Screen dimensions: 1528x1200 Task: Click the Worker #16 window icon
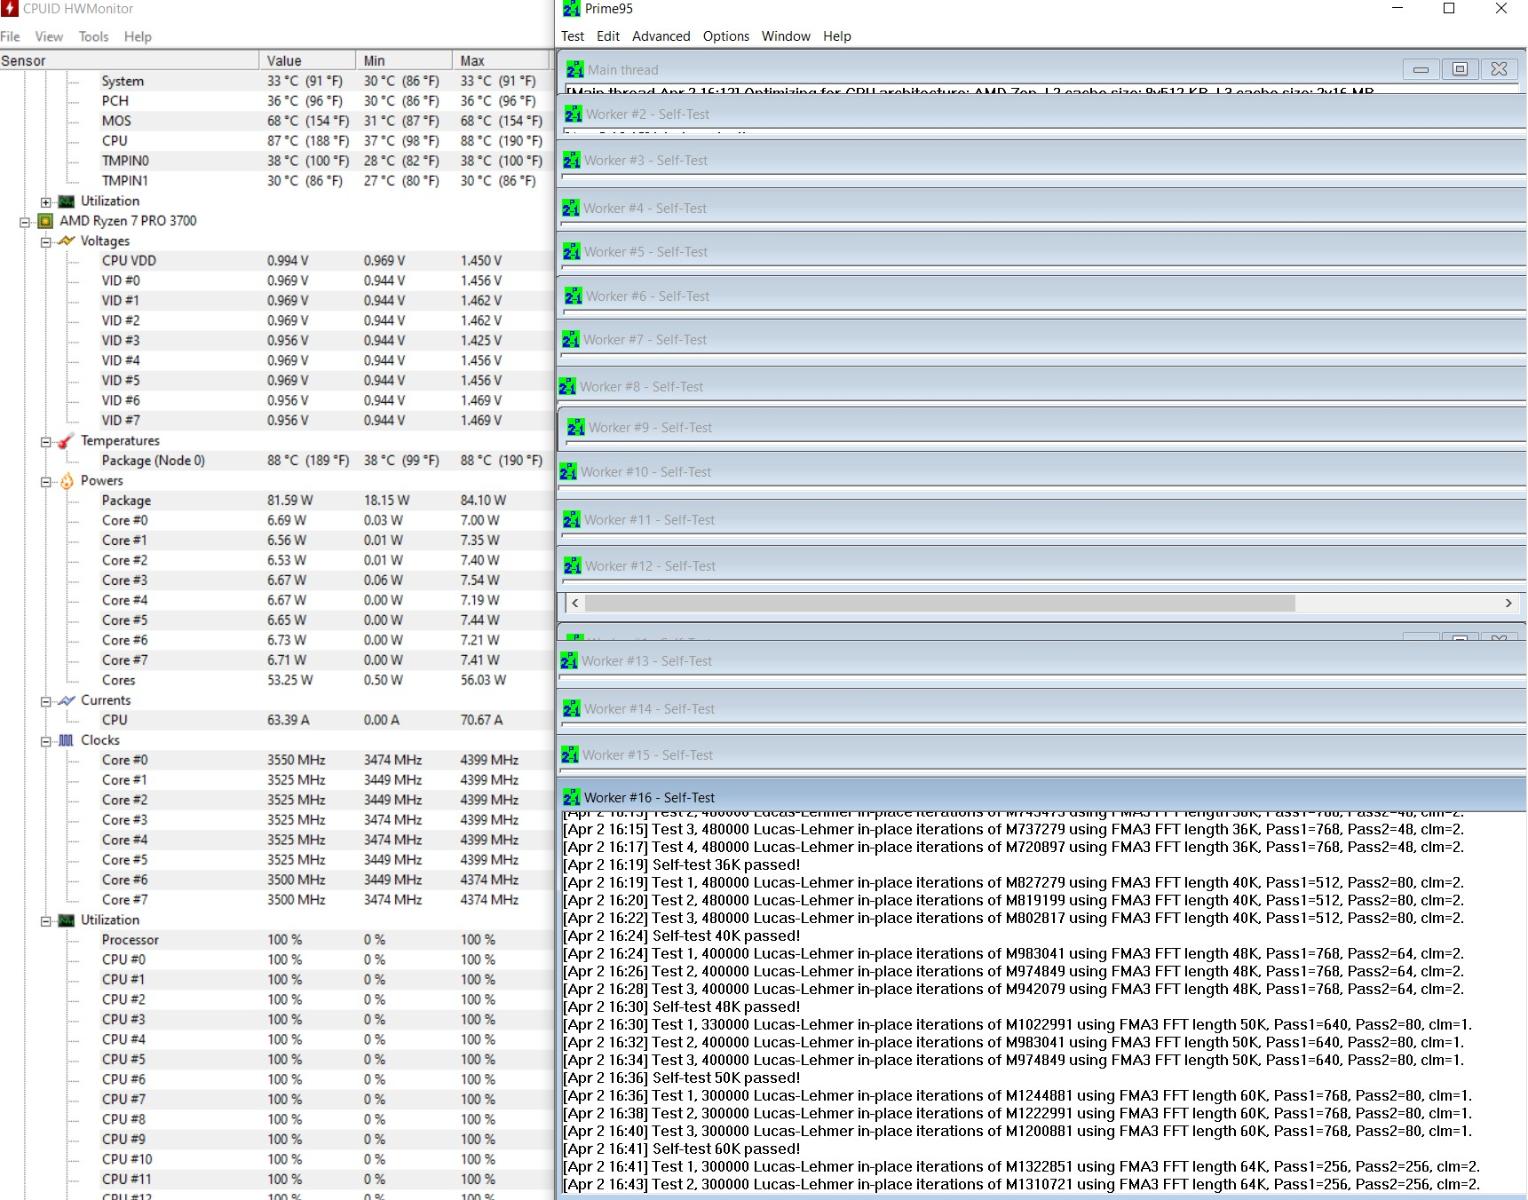571,798
